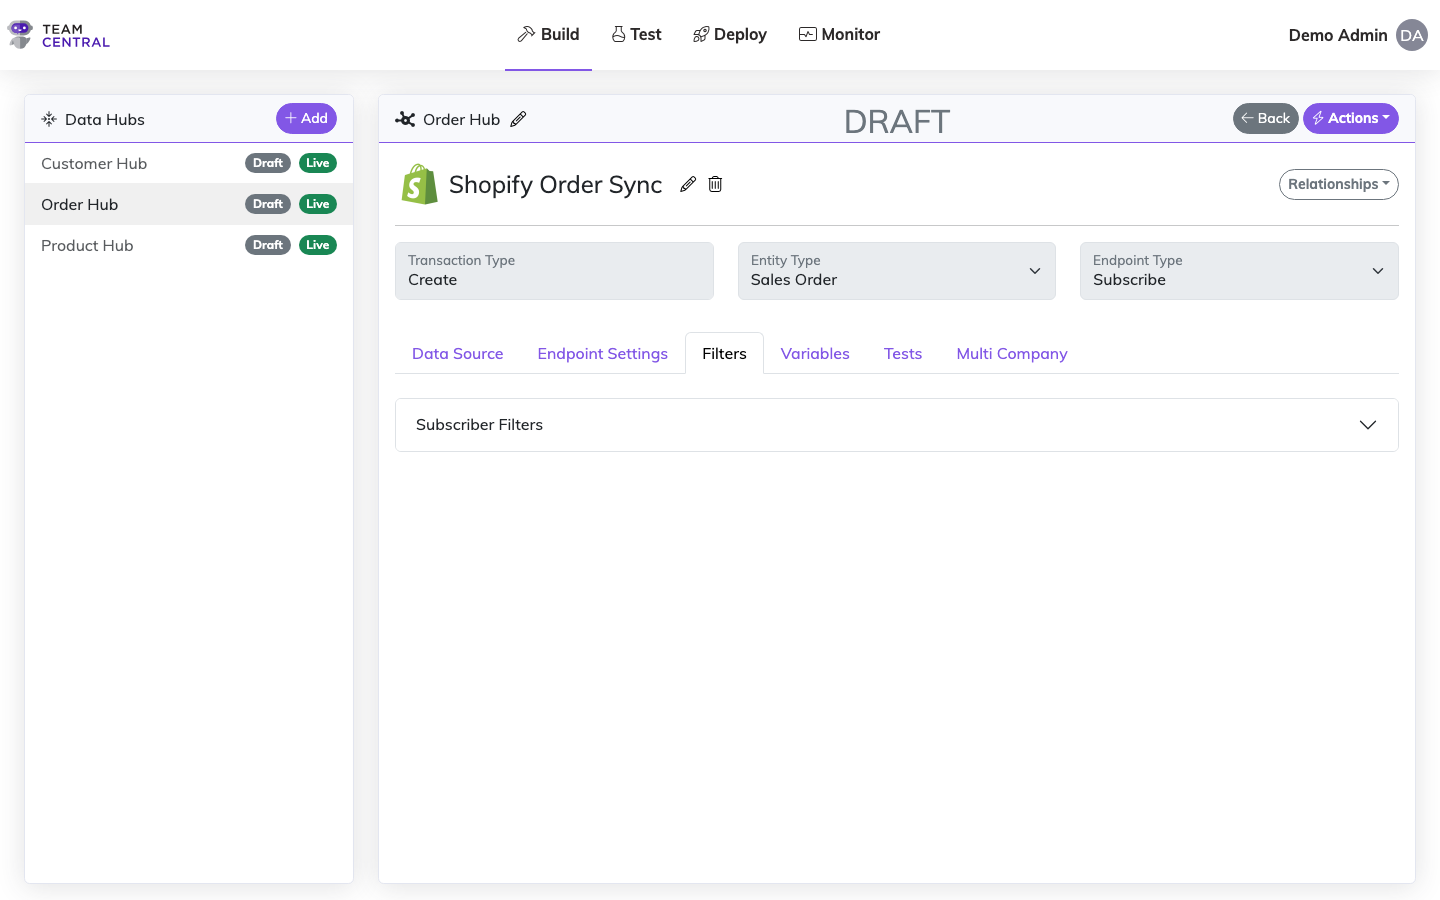Click the Test flask icon in the navbar
Viewport: 1440px width, 900px height.
619,33
